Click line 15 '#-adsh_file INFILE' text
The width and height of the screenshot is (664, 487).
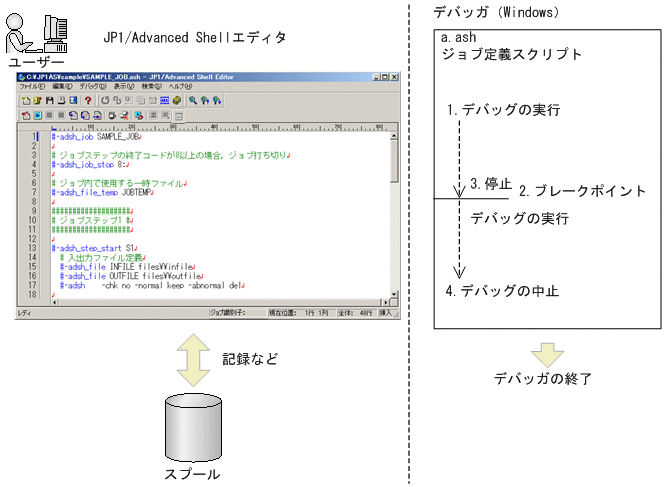(97, 267)
